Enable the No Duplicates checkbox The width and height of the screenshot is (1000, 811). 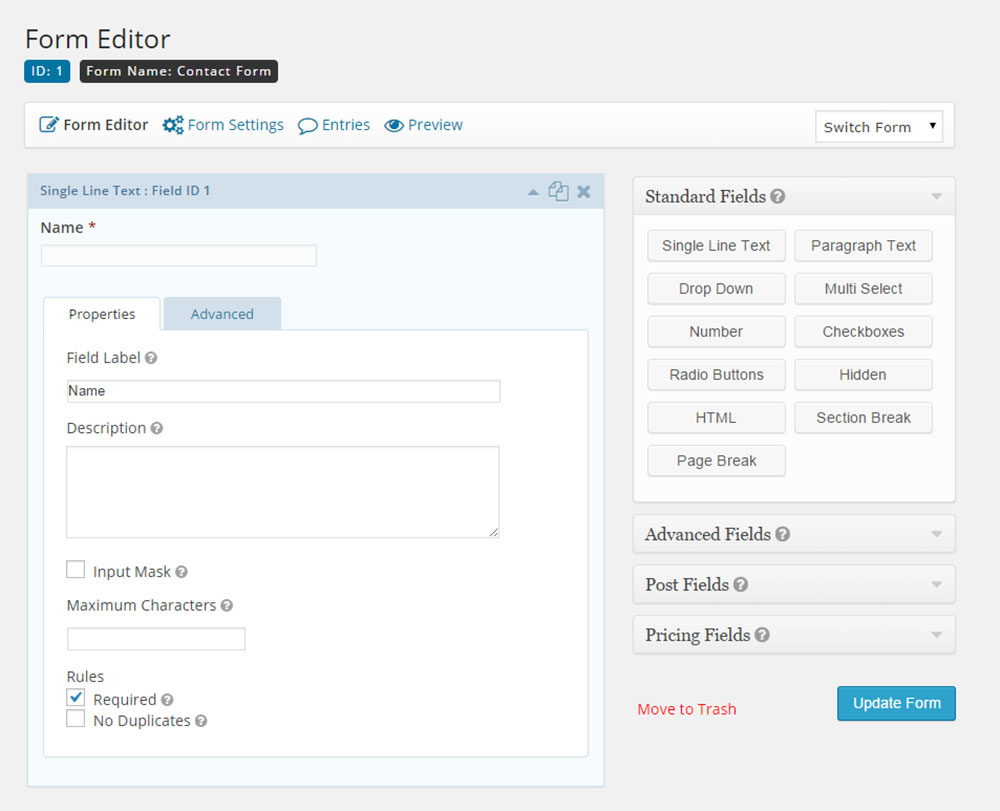click(x=76, y=719)
